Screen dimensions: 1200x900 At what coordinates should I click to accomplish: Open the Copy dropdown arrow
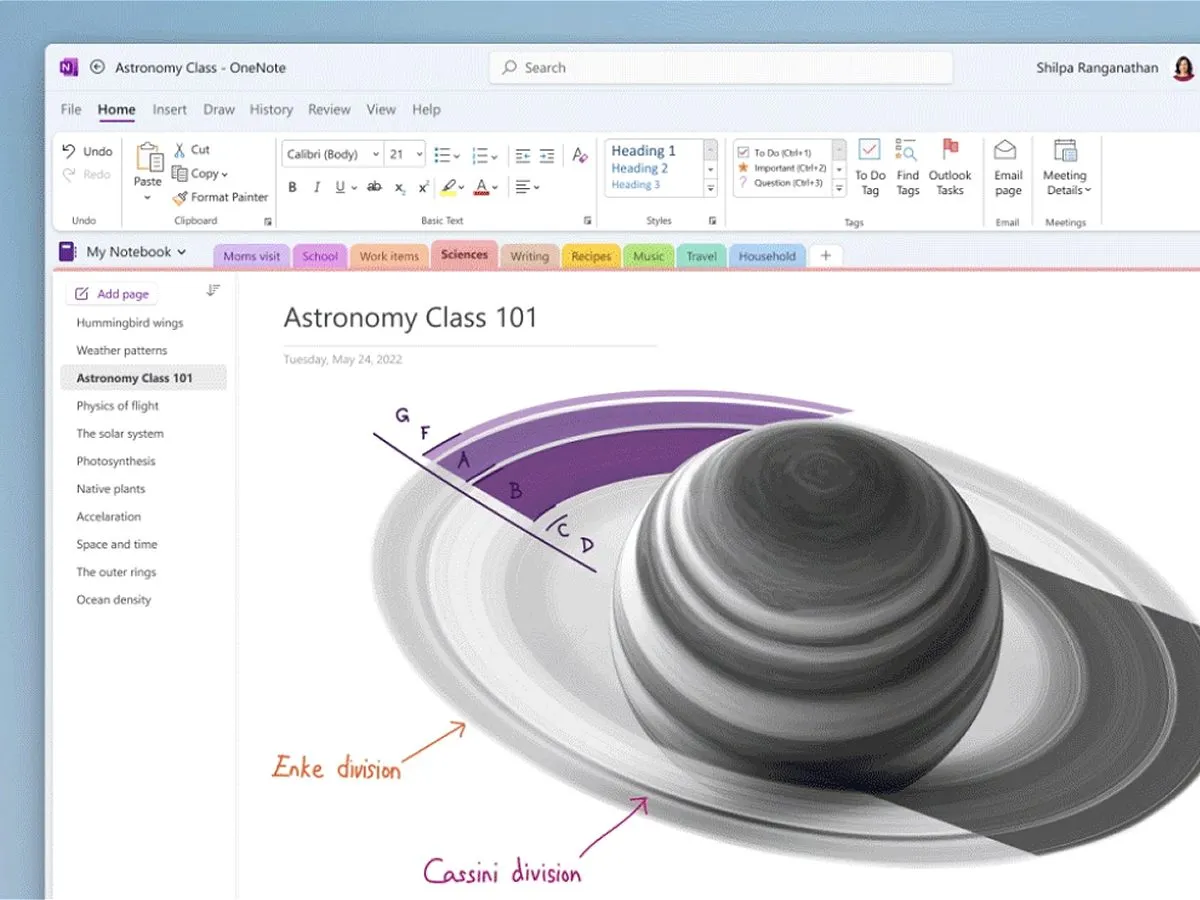[225, 175]
